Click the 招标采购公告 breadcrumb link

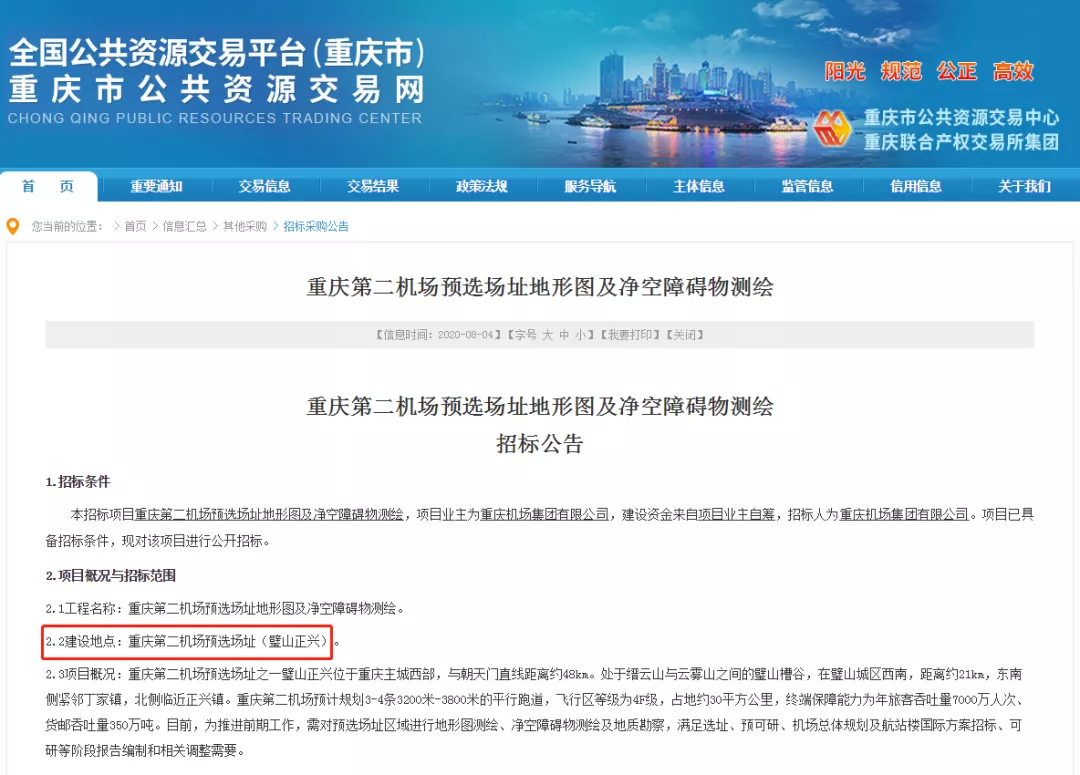point(316,226)
